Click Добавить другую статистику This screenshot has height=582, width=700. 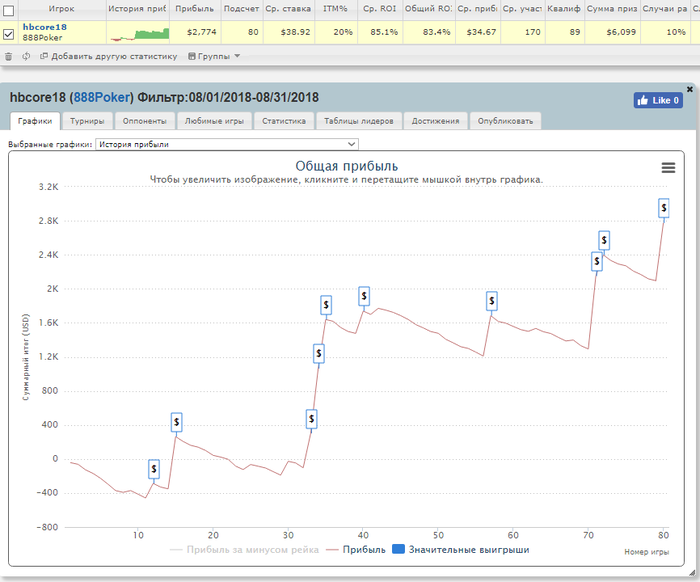point(108,56)
